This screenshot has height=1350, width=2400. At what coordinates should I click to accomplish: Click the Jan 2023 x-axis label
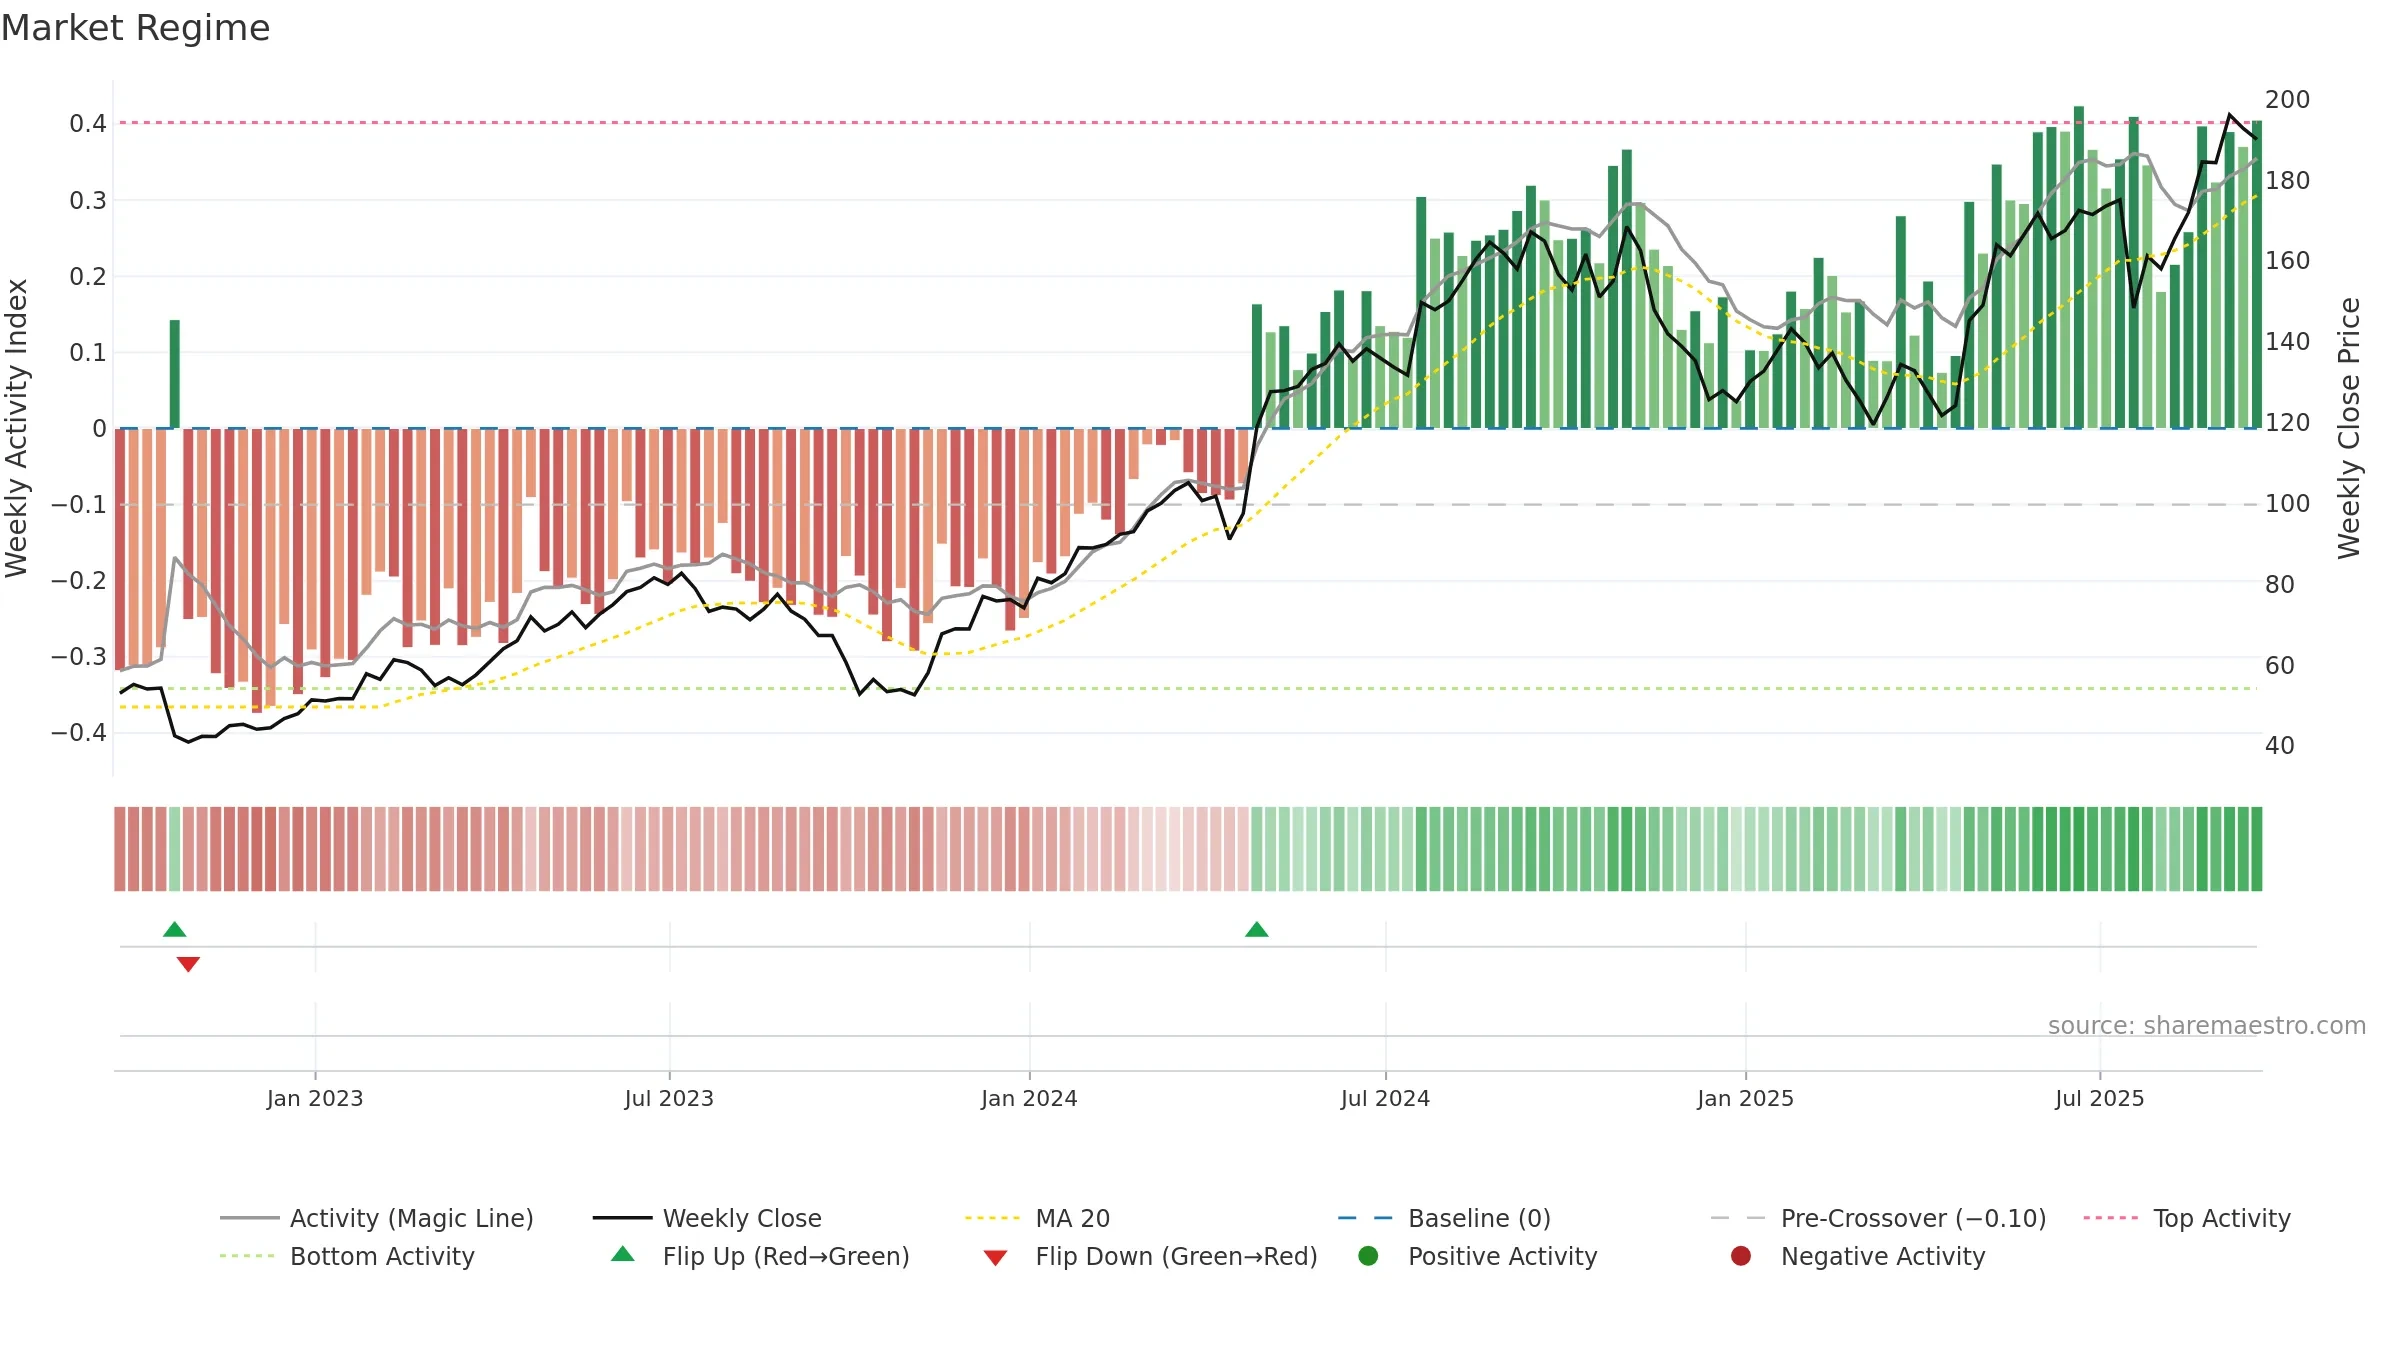pos(315,1099)
